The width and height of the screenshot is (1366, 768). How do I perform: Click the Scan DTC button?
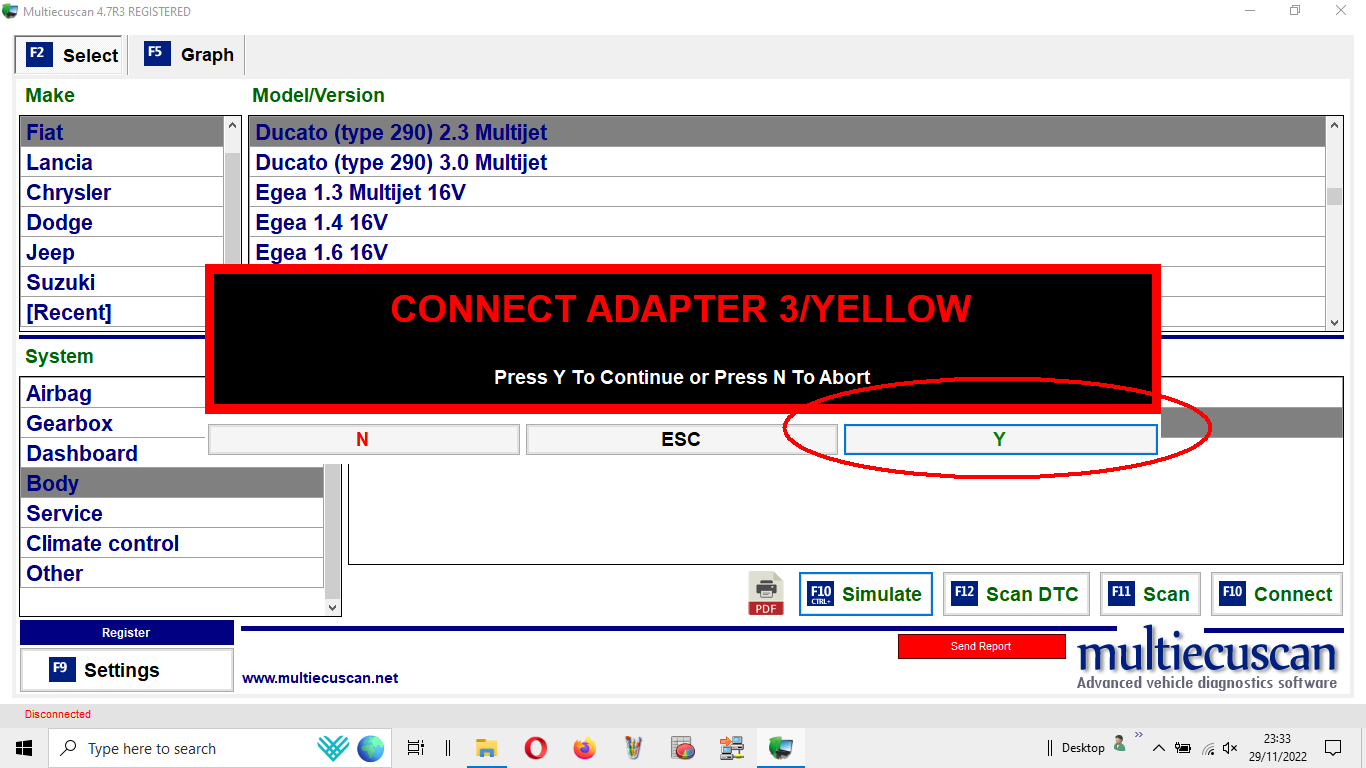click(x=1016, y=594)
